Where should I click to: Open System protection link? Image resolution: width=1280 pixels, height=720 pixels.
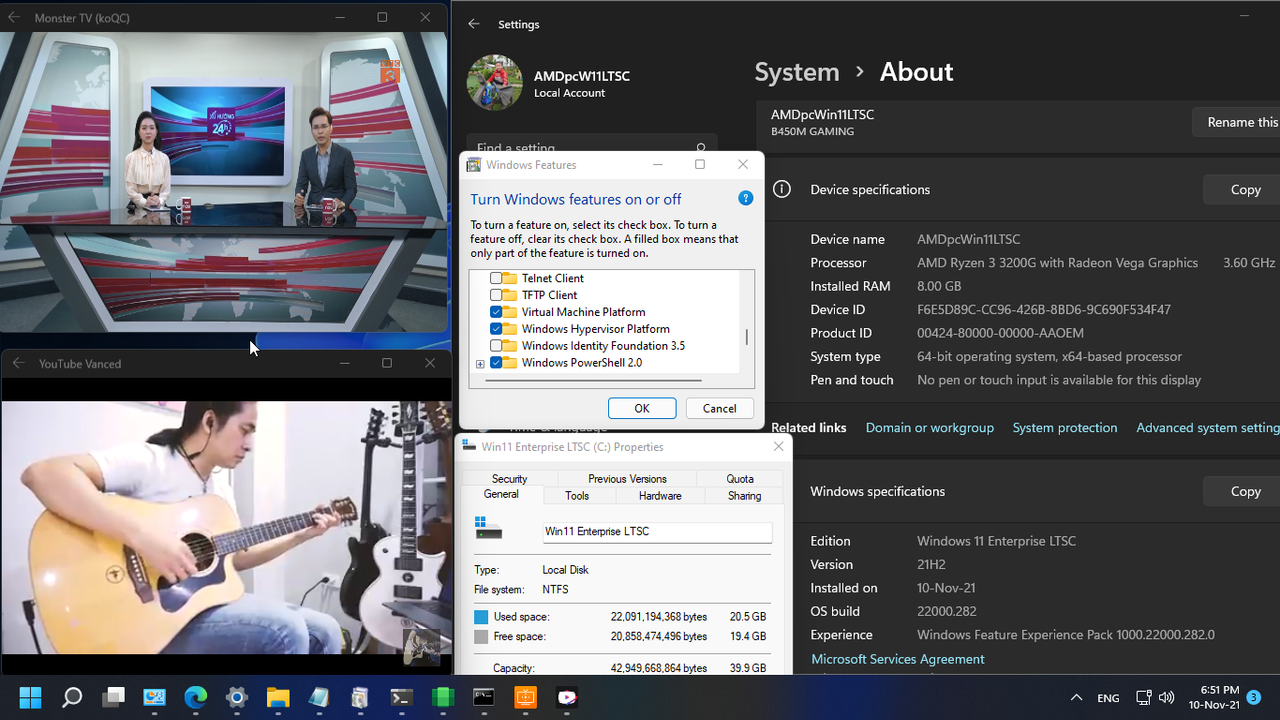pyautogui.click(x=1065, y=427)
